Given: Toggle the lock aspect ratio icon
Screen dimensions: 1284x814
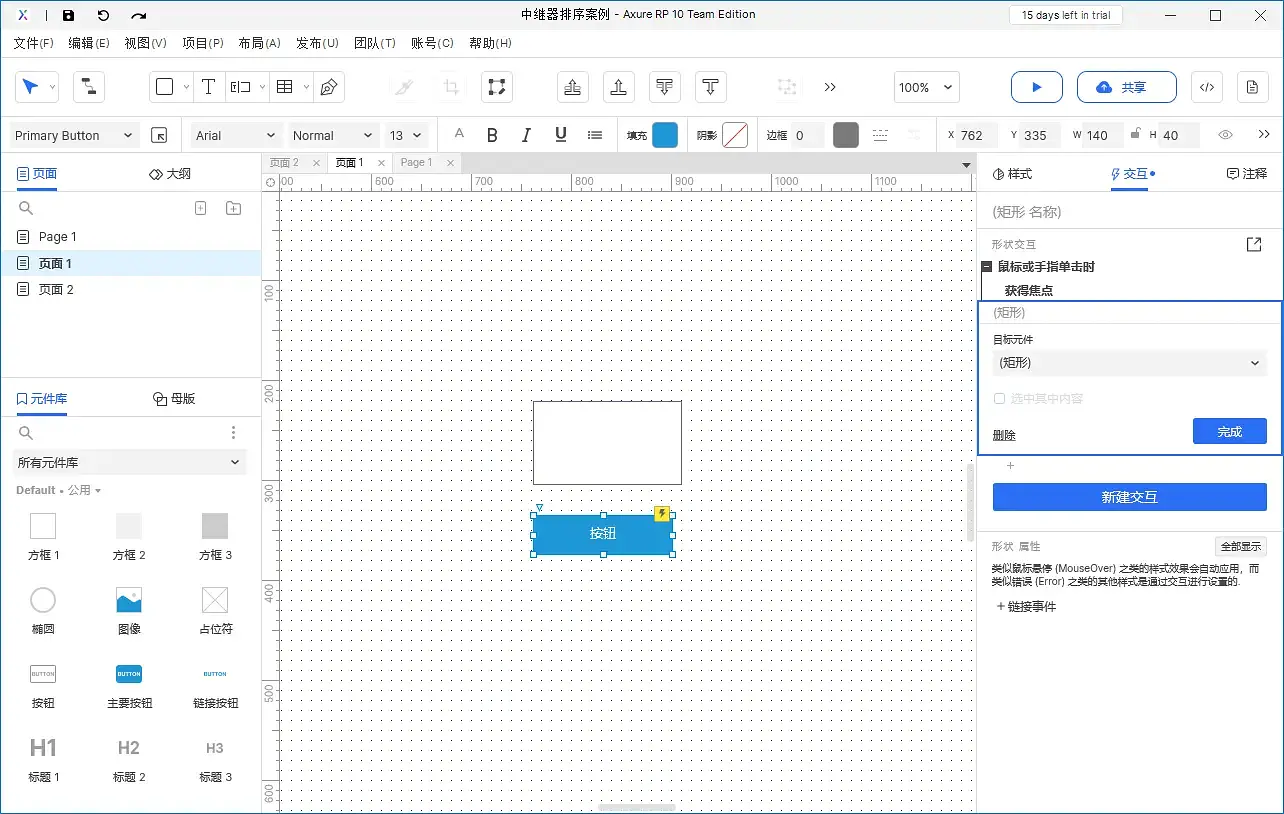Looking at the screenshot, I should (1135, 135).
